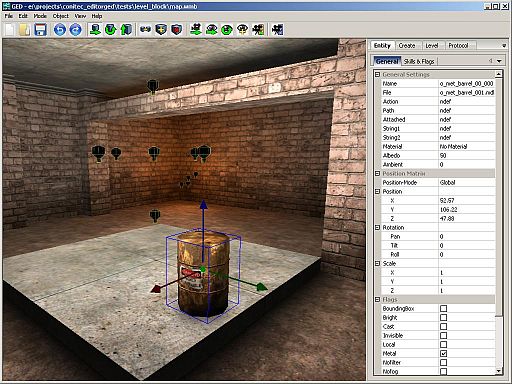Collapse the Scale property group
Viewport: 512px width, 384px height.
tap(377, 263)
